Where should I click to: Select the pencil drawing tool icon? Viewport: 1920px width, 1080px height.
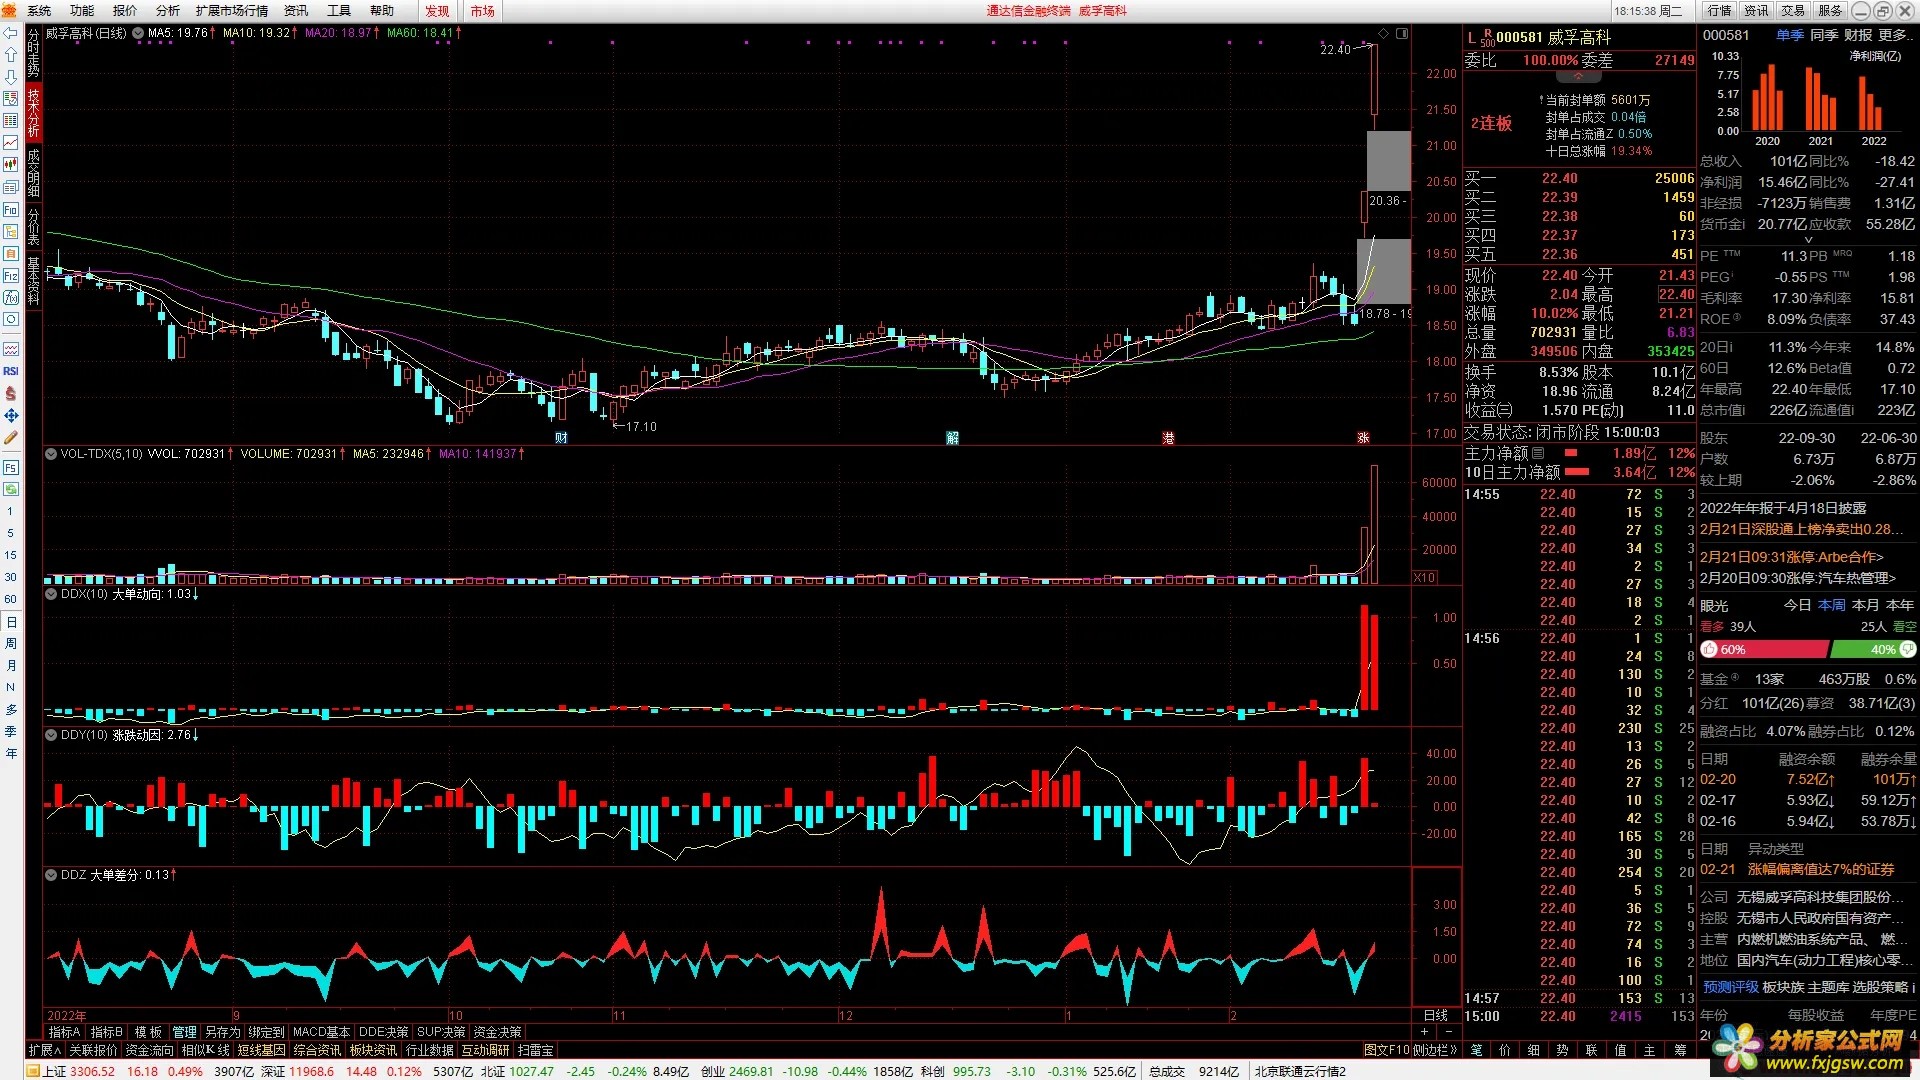11,437
